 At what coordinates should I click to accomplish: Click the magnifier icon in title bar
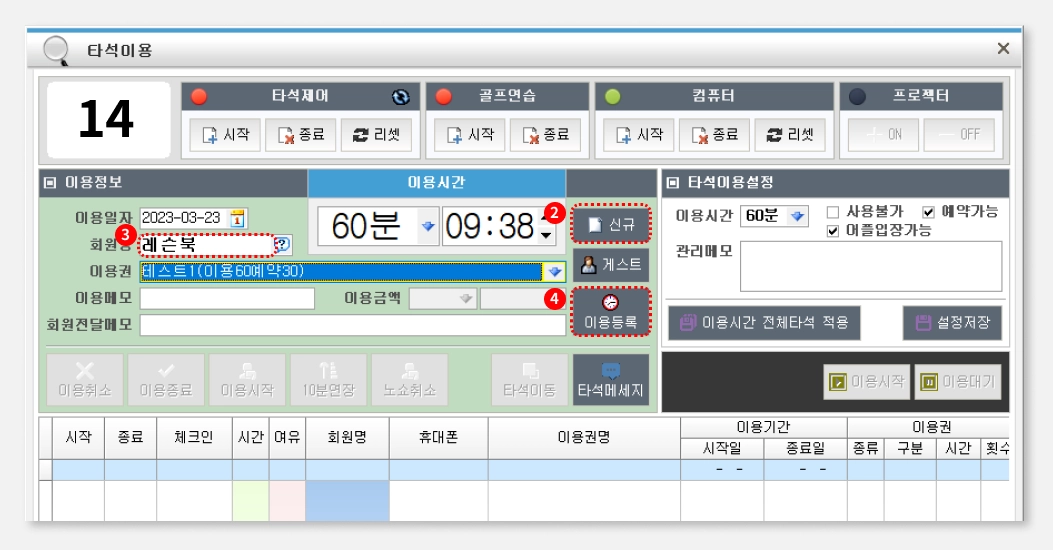coord(56,51)
